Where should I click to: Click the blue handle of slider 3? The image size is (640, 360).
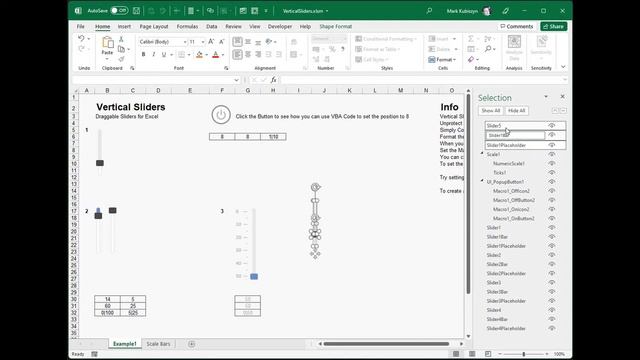[x=254, y=276]
